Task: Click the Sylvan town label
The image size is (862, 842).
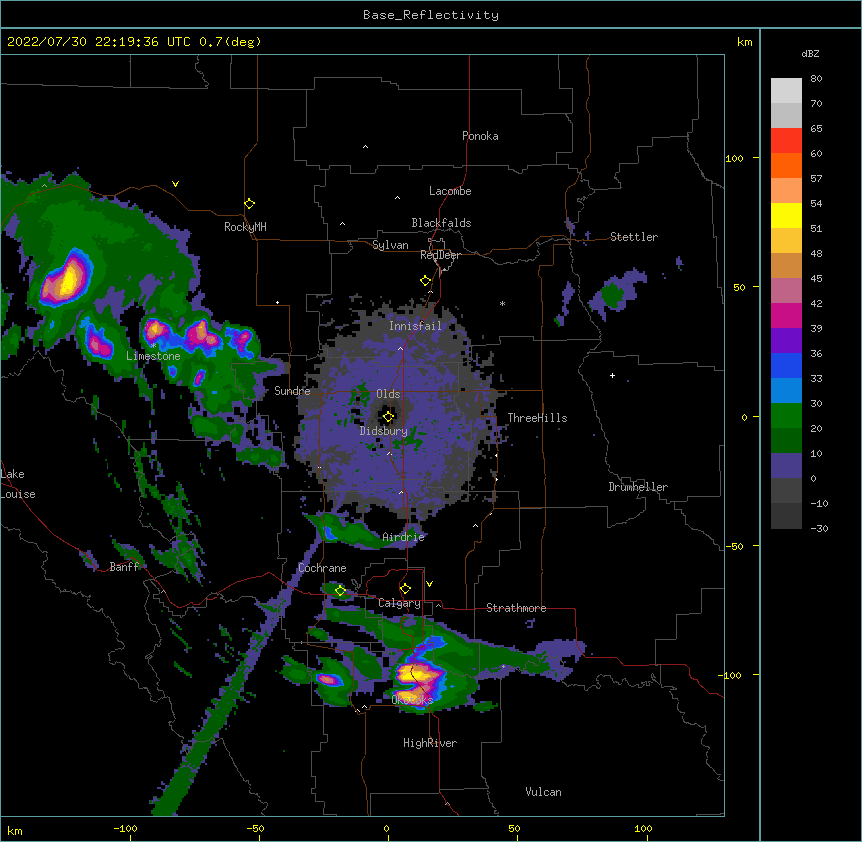Action: point(390,245)
